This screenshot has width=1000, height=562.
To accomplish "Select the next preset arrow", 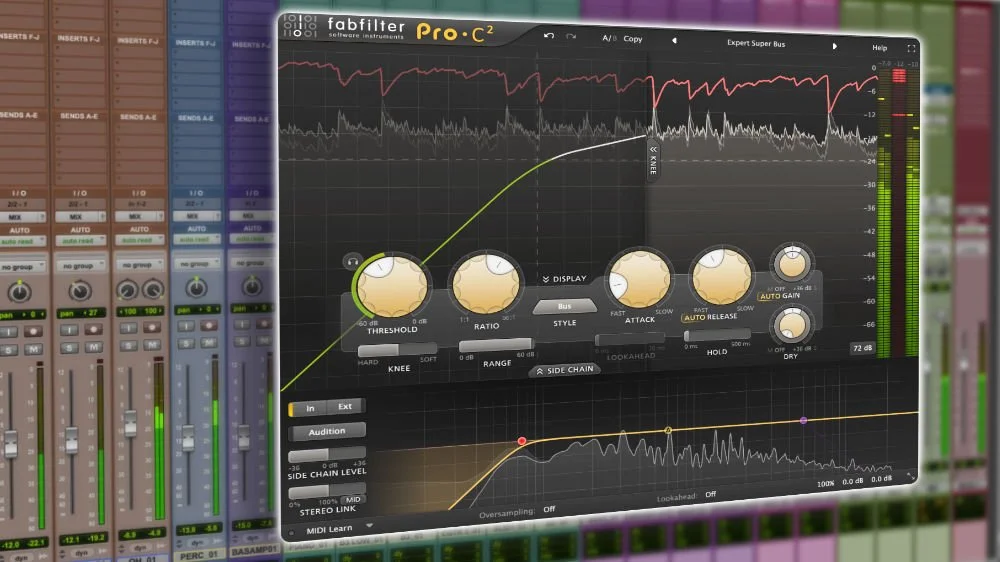I will 834,46.
